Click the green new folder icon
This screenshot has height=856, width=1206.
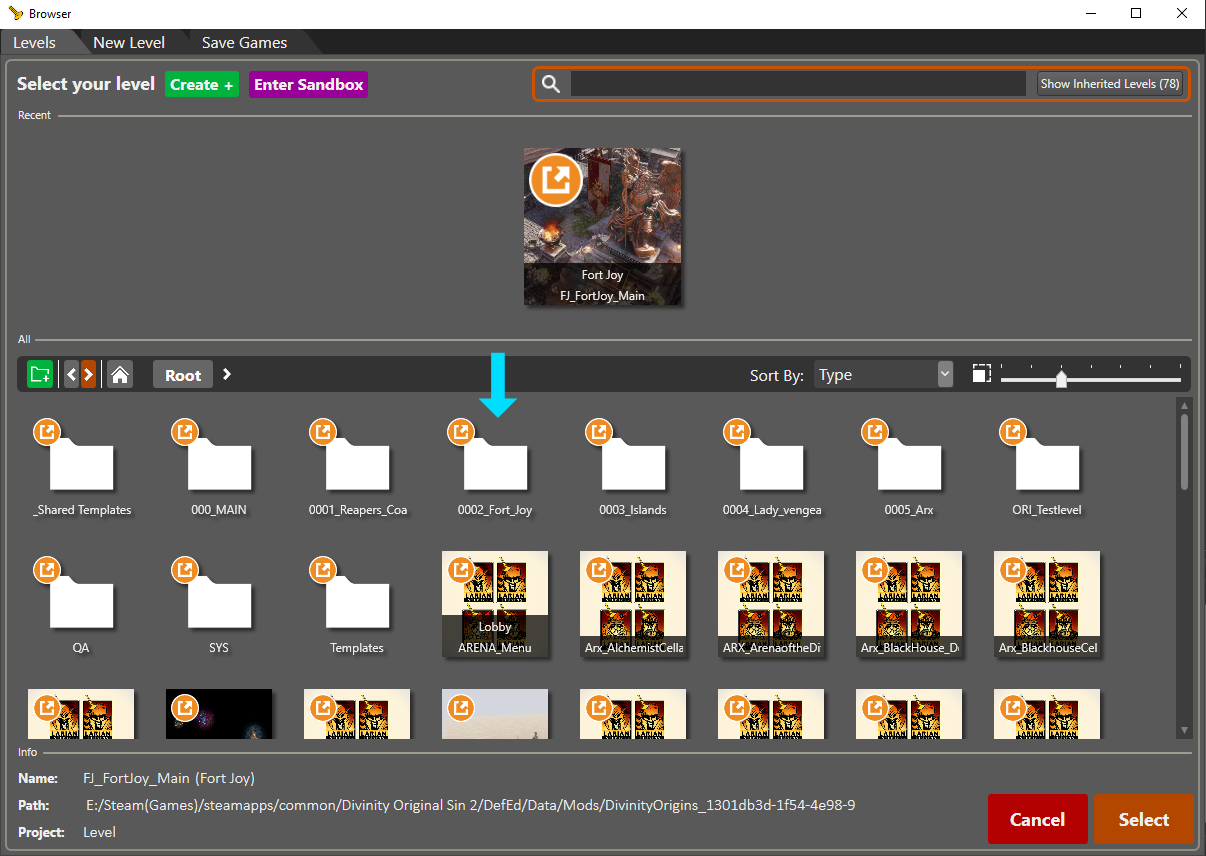[x=40, y=375]
